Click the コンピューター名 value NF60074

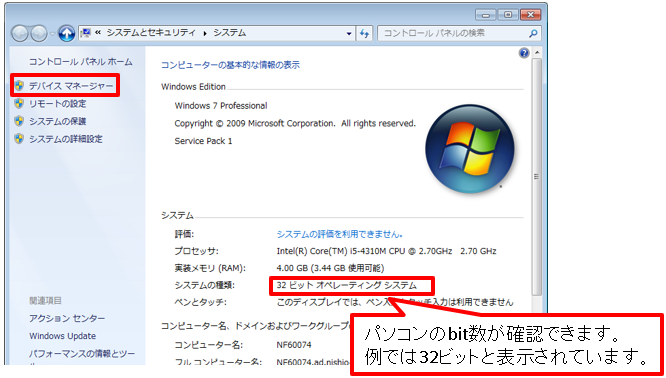pyautogui.click(x=293, y=345)
